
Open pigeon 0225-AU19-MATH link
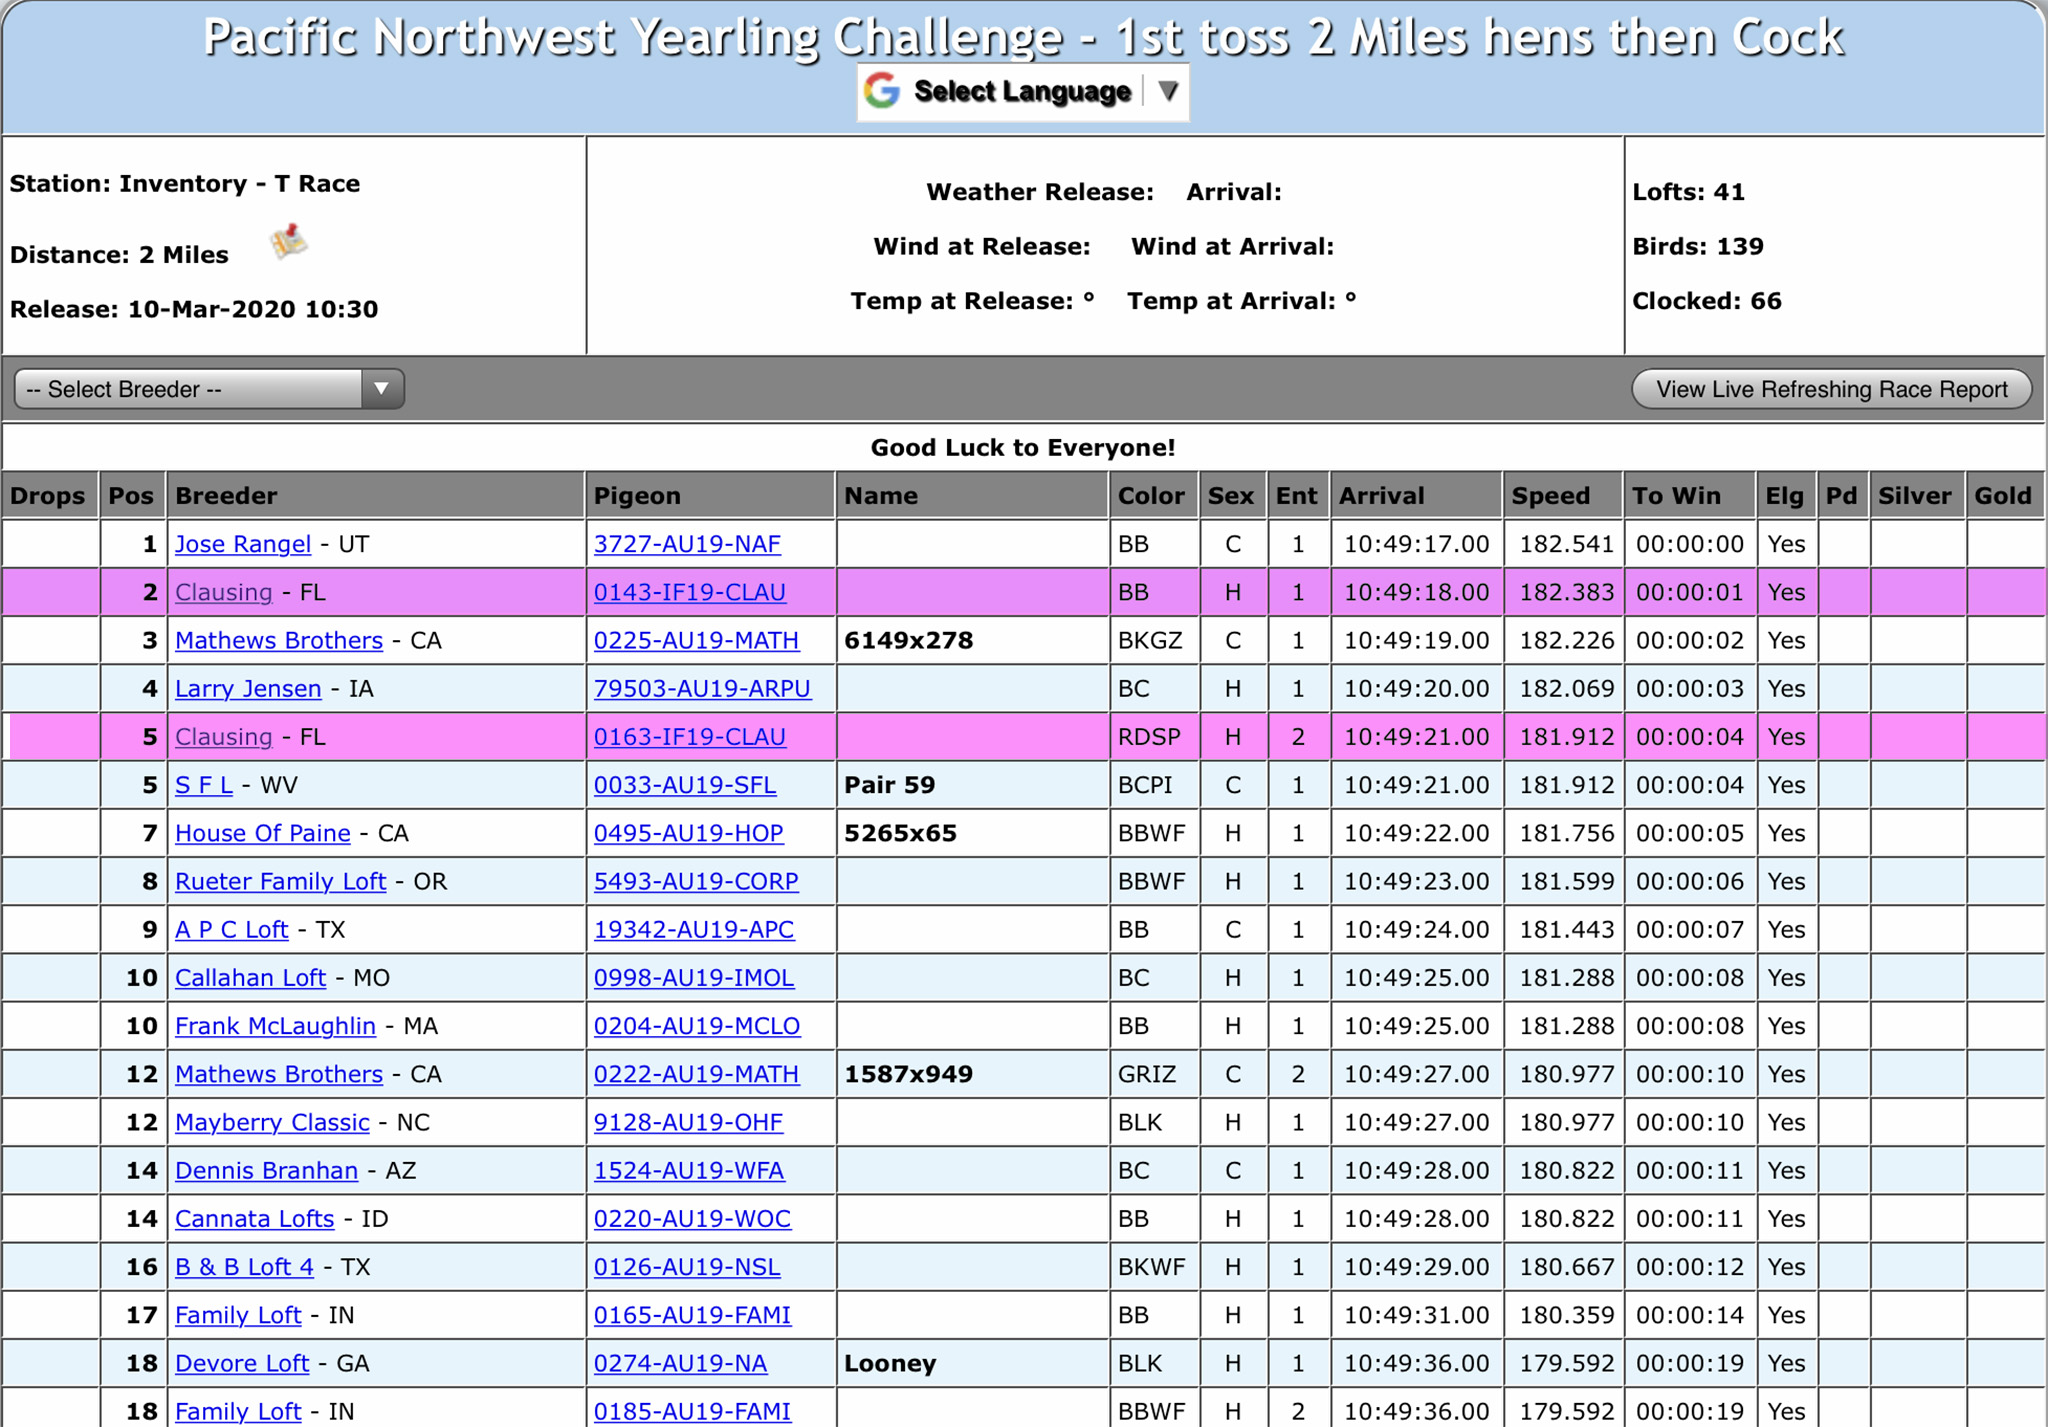[x=697, y=640]
